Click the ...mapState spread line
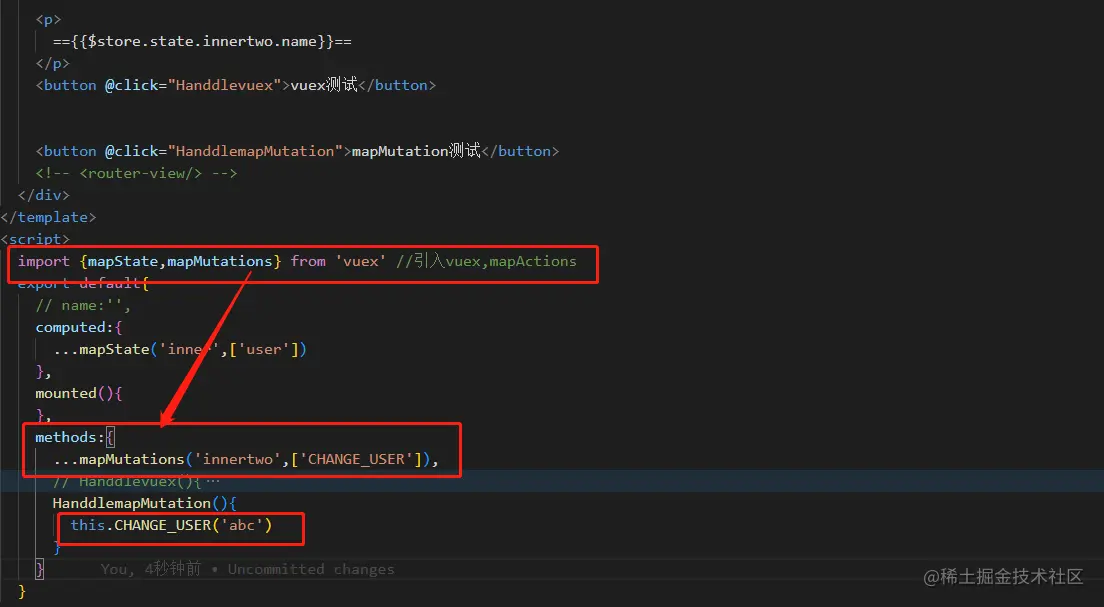 pyautogui.click(x=180, y=349)
